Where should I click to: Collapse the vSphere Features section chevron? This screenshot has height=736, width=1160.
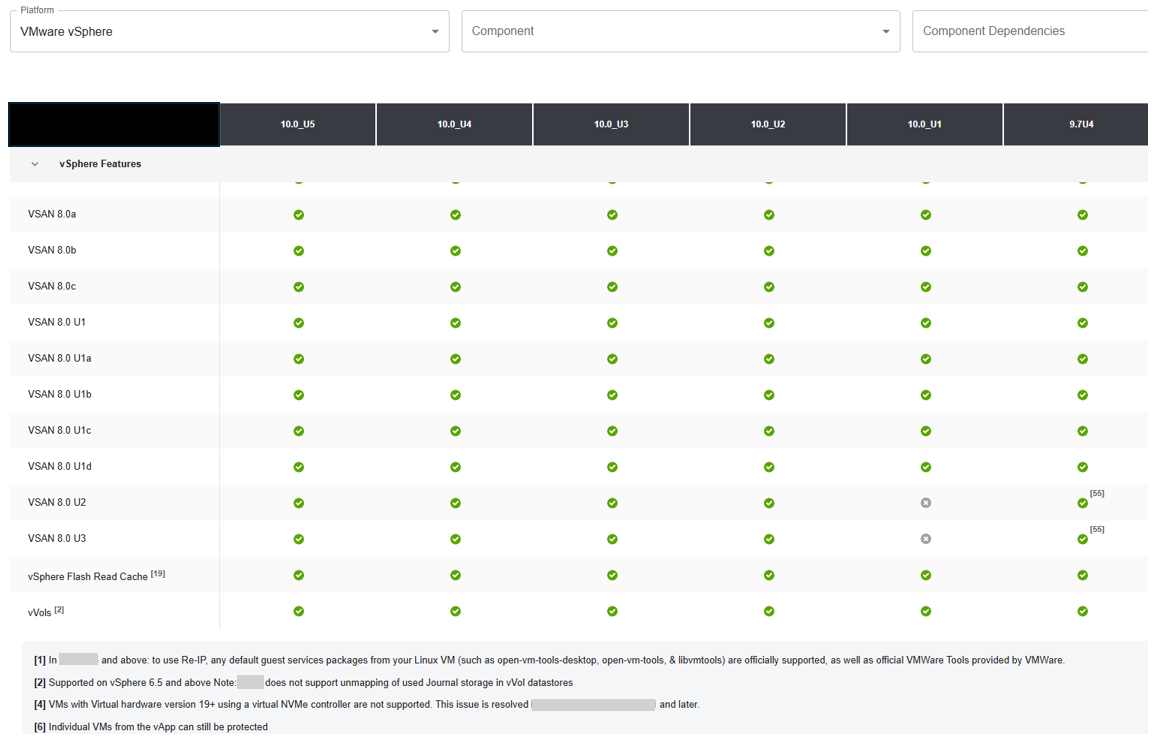click(35, 164)
